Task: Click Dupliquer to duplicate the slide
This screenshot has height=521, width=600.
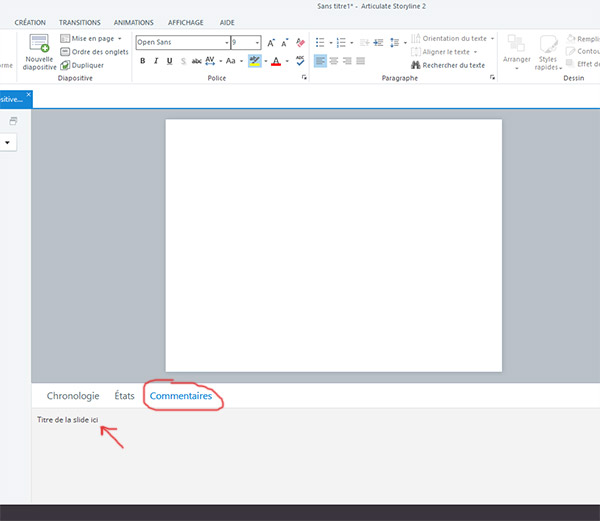Action: pos(82,65)
